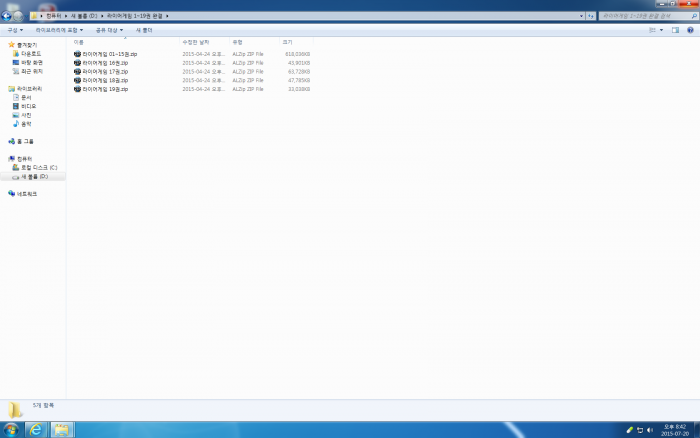The width and height of the screenshot is (700, 438).
Task: Click the 새 폴더 button
Action: 144,30
